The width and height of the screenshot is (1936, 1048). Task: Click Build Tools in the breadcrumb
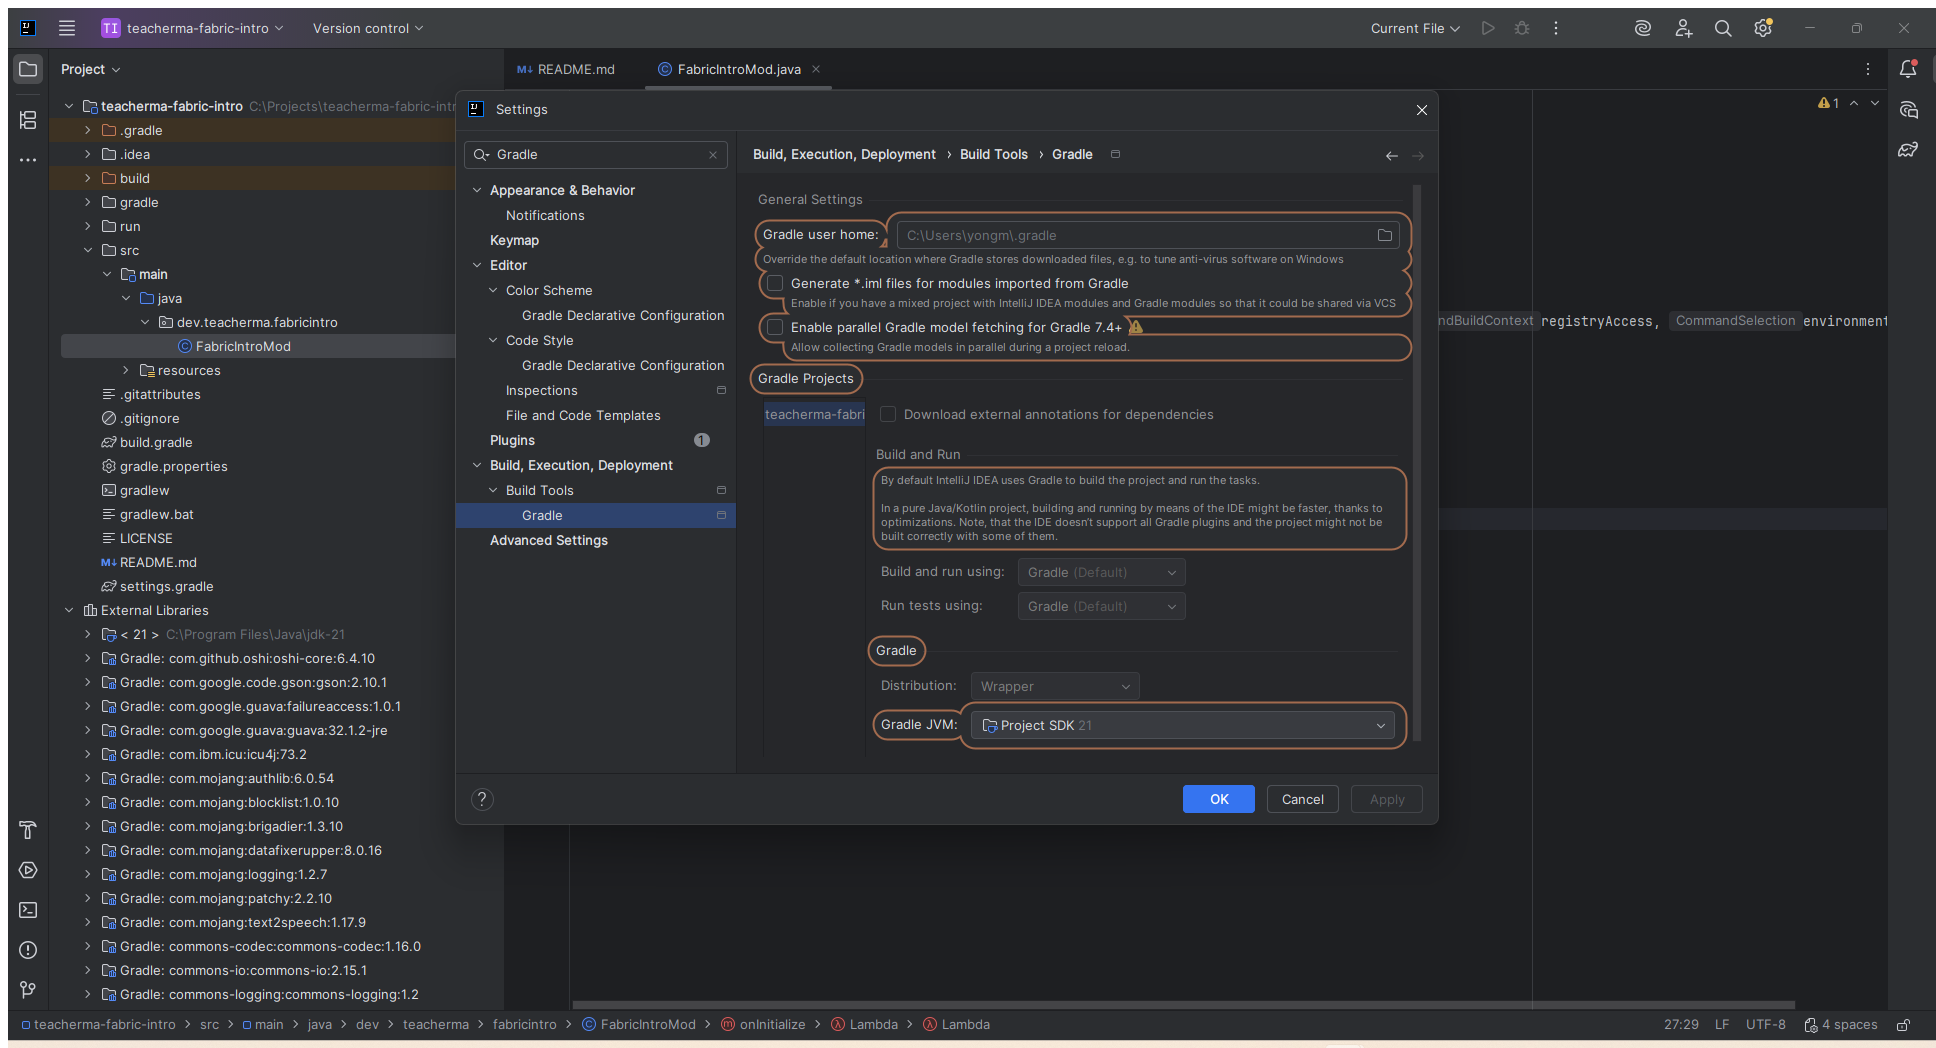993,154
